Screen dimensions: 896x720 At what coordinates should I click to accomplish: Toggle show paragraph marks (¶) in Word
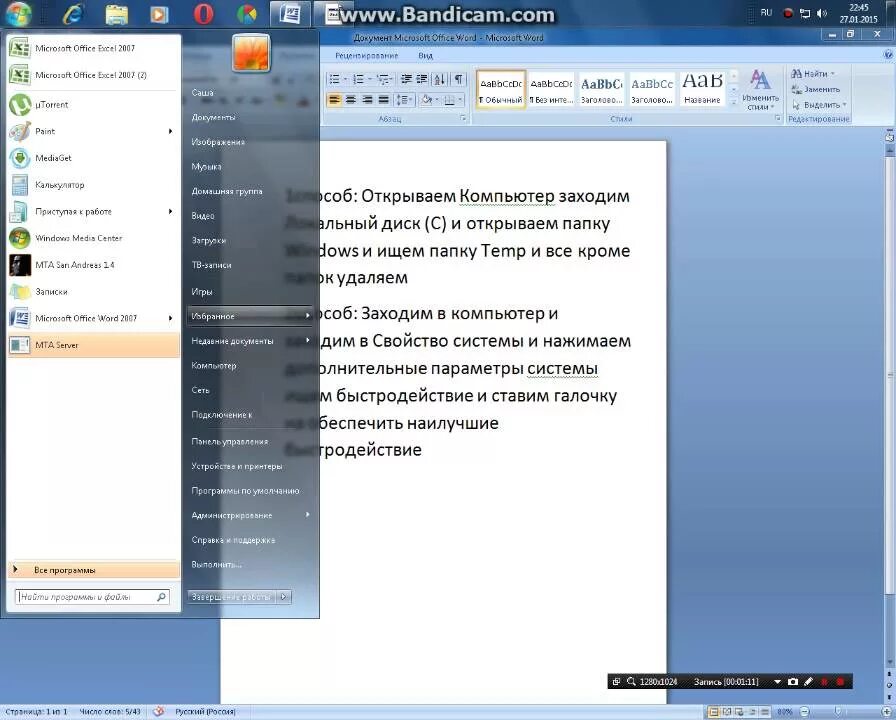point(458,79)
